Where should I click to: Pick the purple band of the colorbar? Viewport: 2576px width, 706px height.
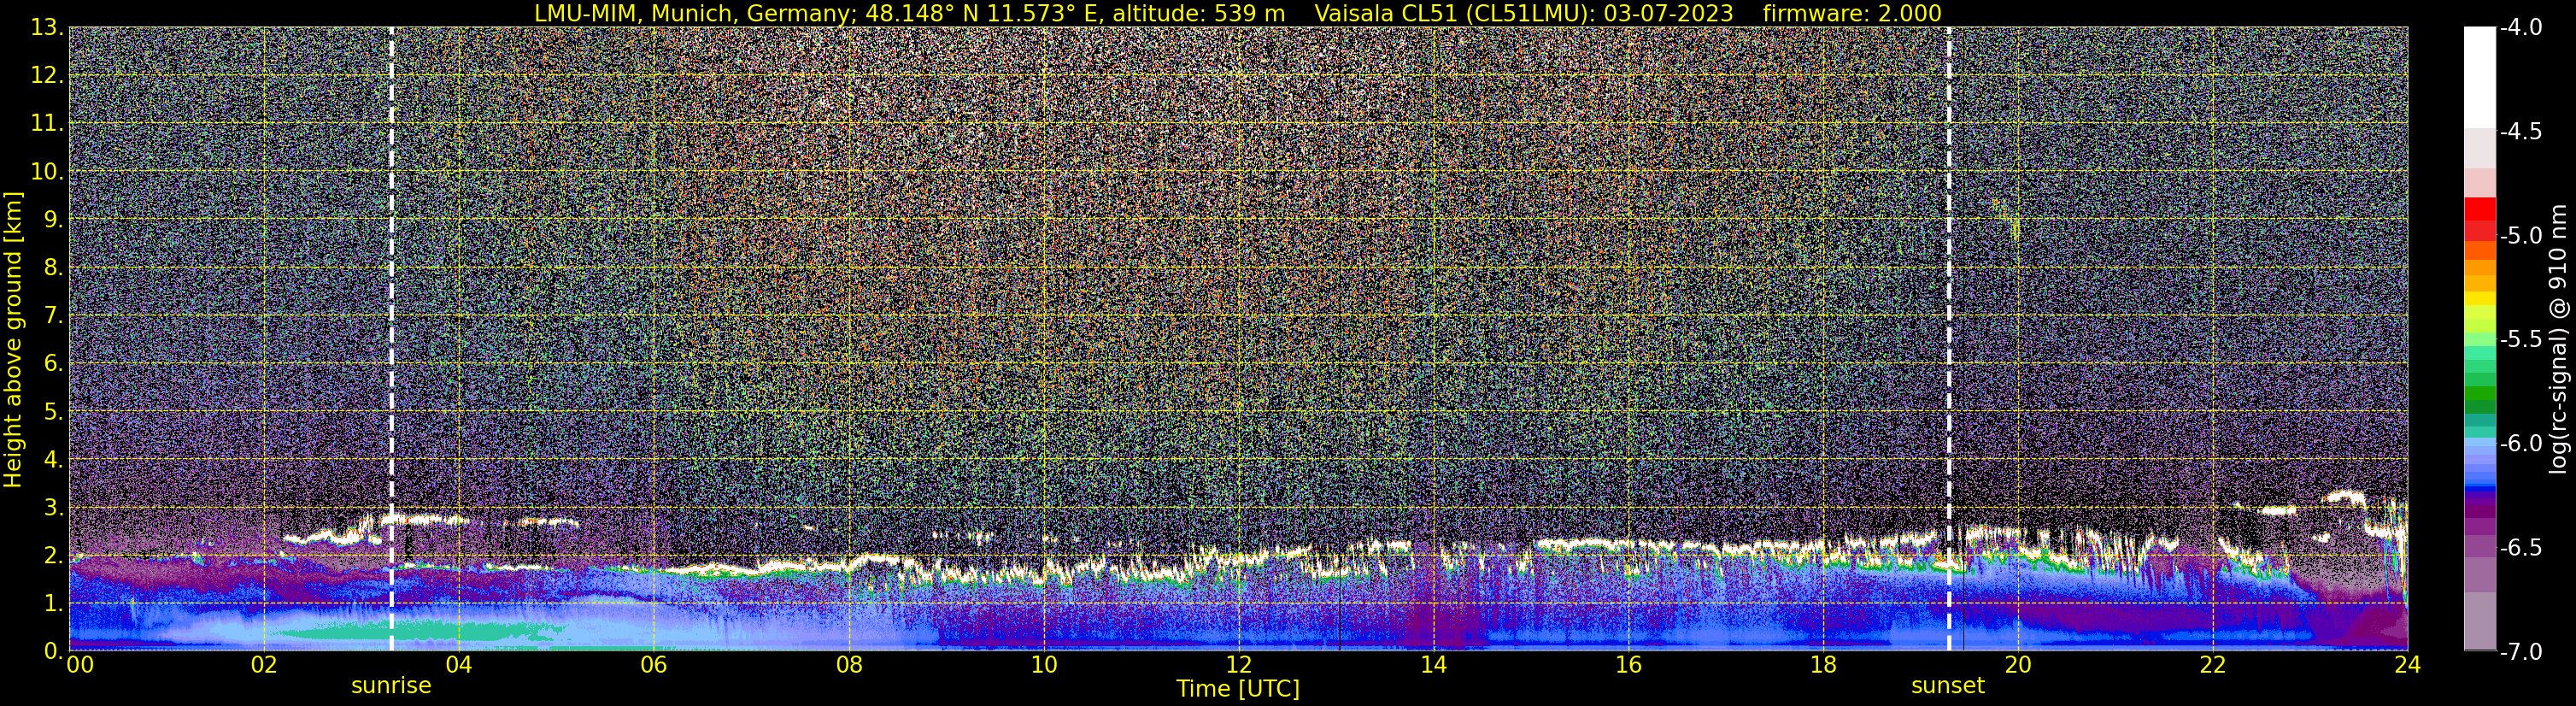click(2480, 509)
